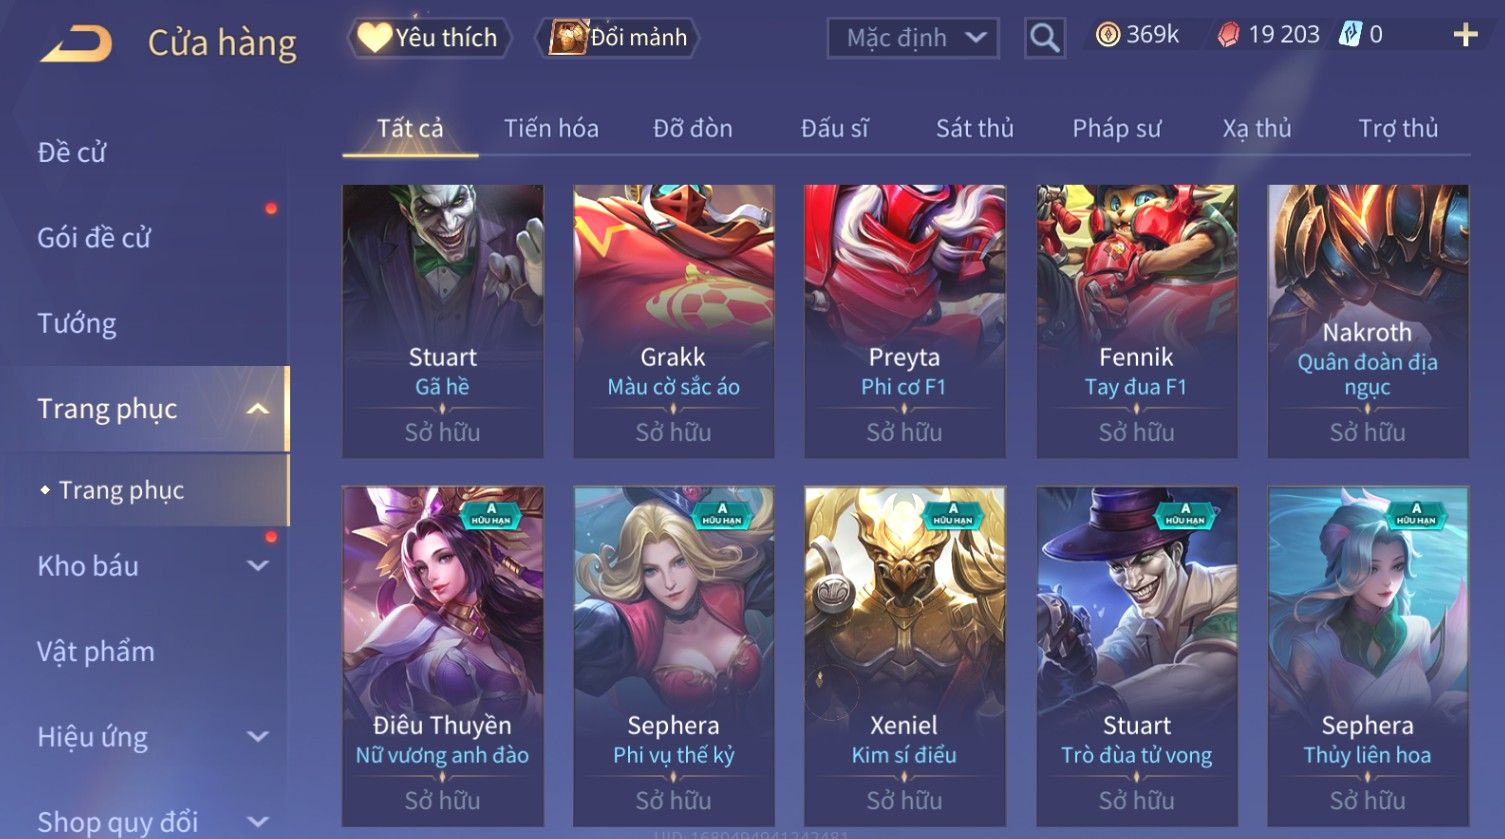
Task: Go to Gói đề cử section
Action: 94,238
